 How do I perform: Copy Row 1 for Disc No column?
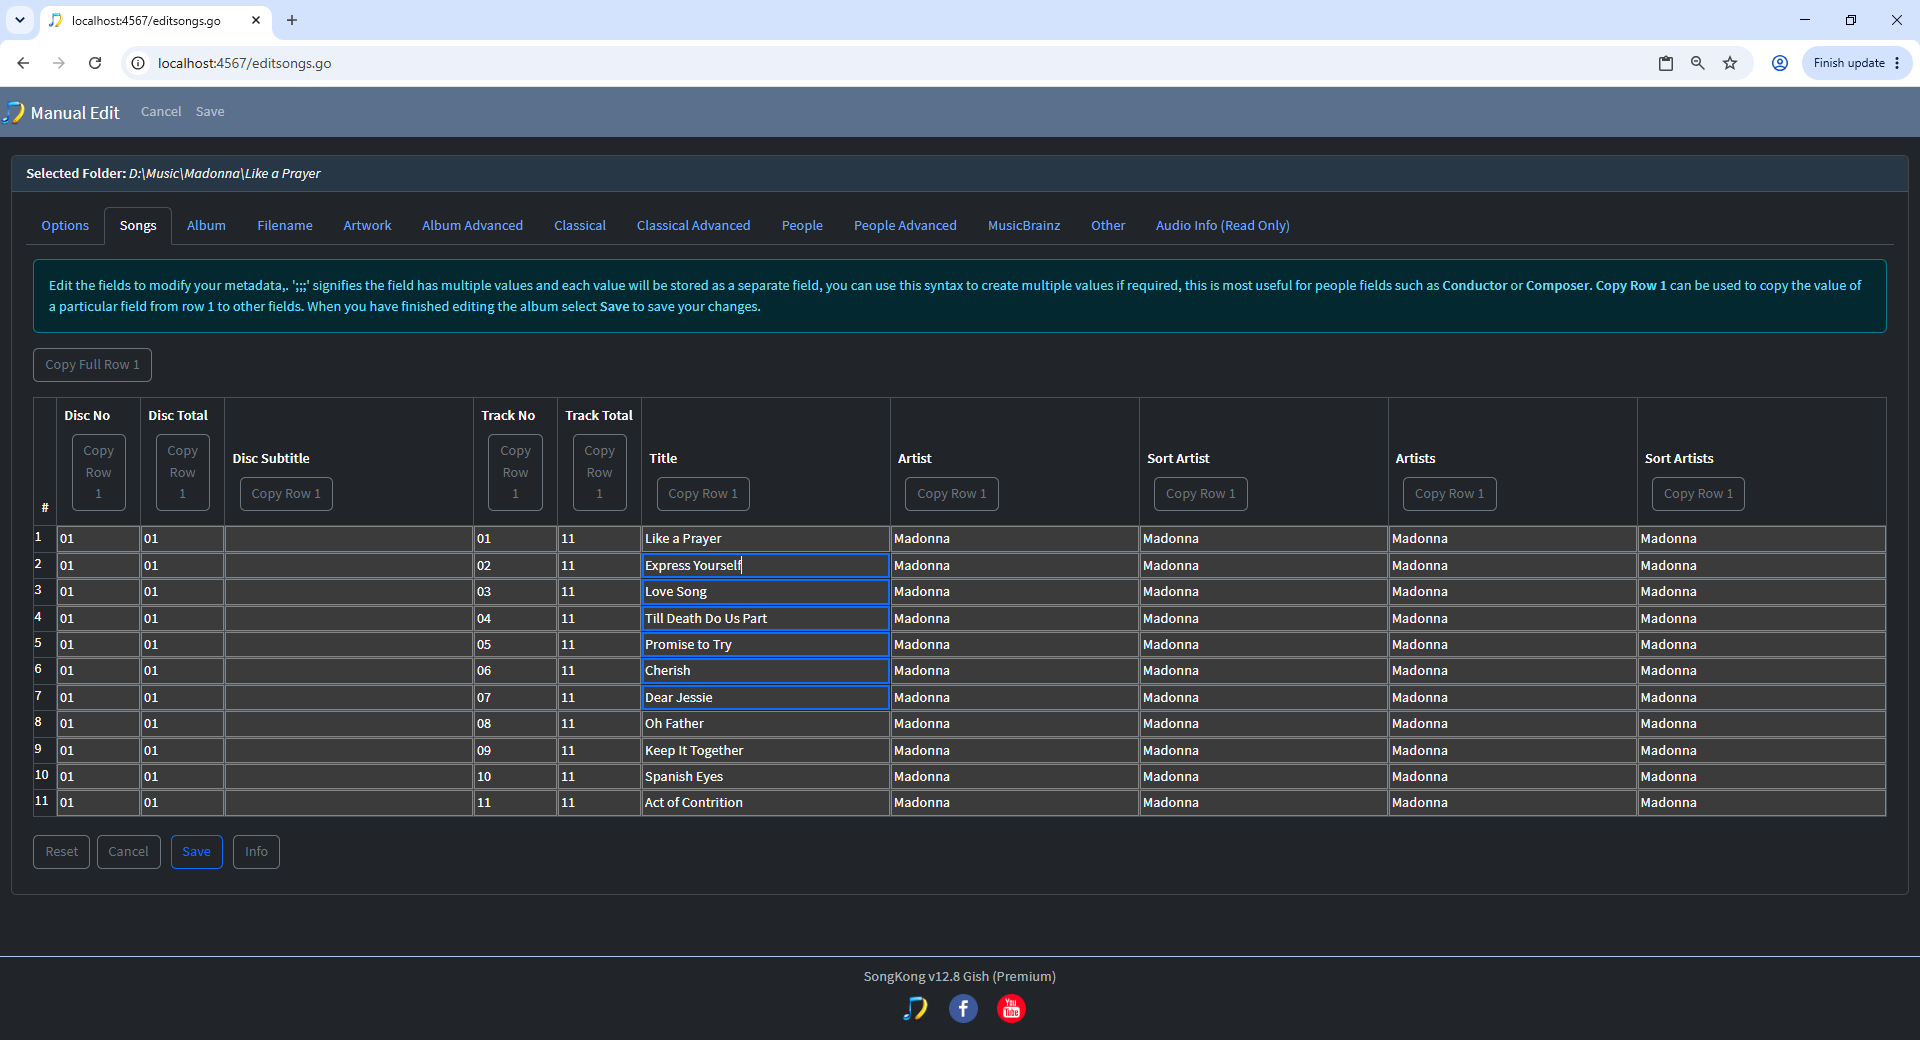tap(98, 472)
